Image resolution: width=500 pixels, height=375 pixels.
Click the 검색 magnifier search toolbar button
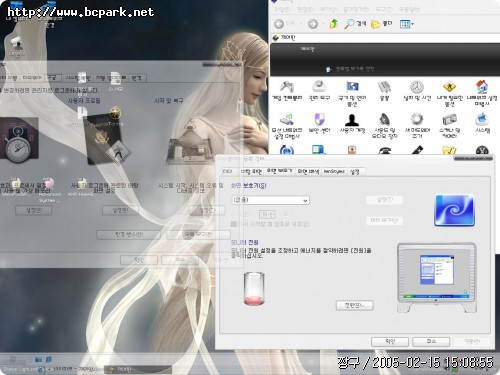[355, 24]
